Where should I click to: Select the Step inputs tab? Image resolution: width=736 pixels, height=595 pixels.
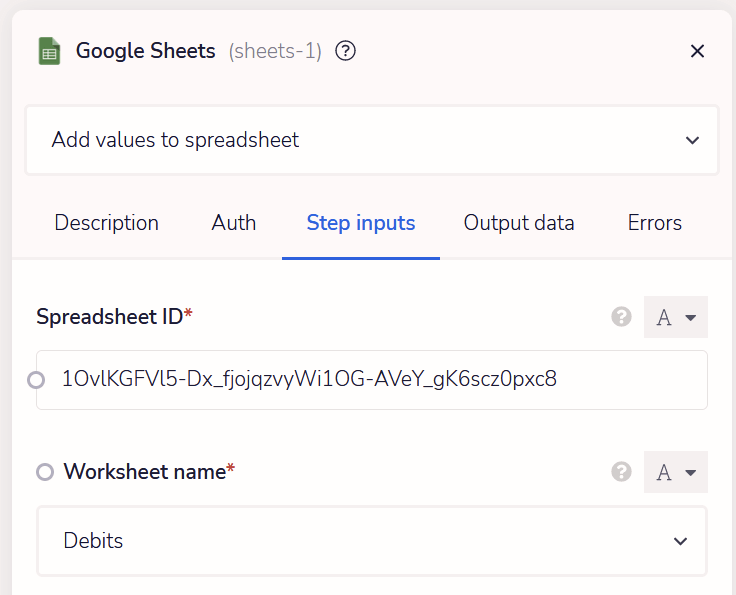tap(361, 223)
